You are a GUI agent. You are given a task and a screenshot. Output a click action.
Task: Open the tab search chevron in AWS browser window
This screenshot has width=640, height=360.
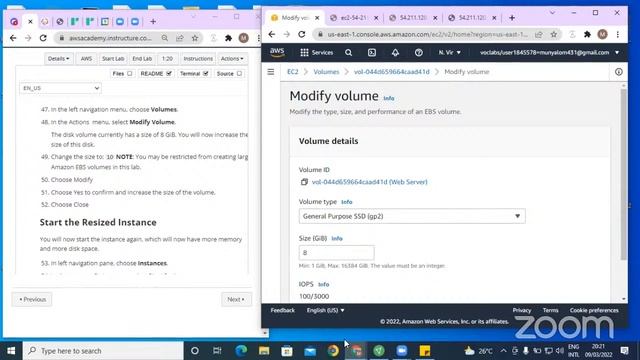pyautogui.click(x=552, y=13)
